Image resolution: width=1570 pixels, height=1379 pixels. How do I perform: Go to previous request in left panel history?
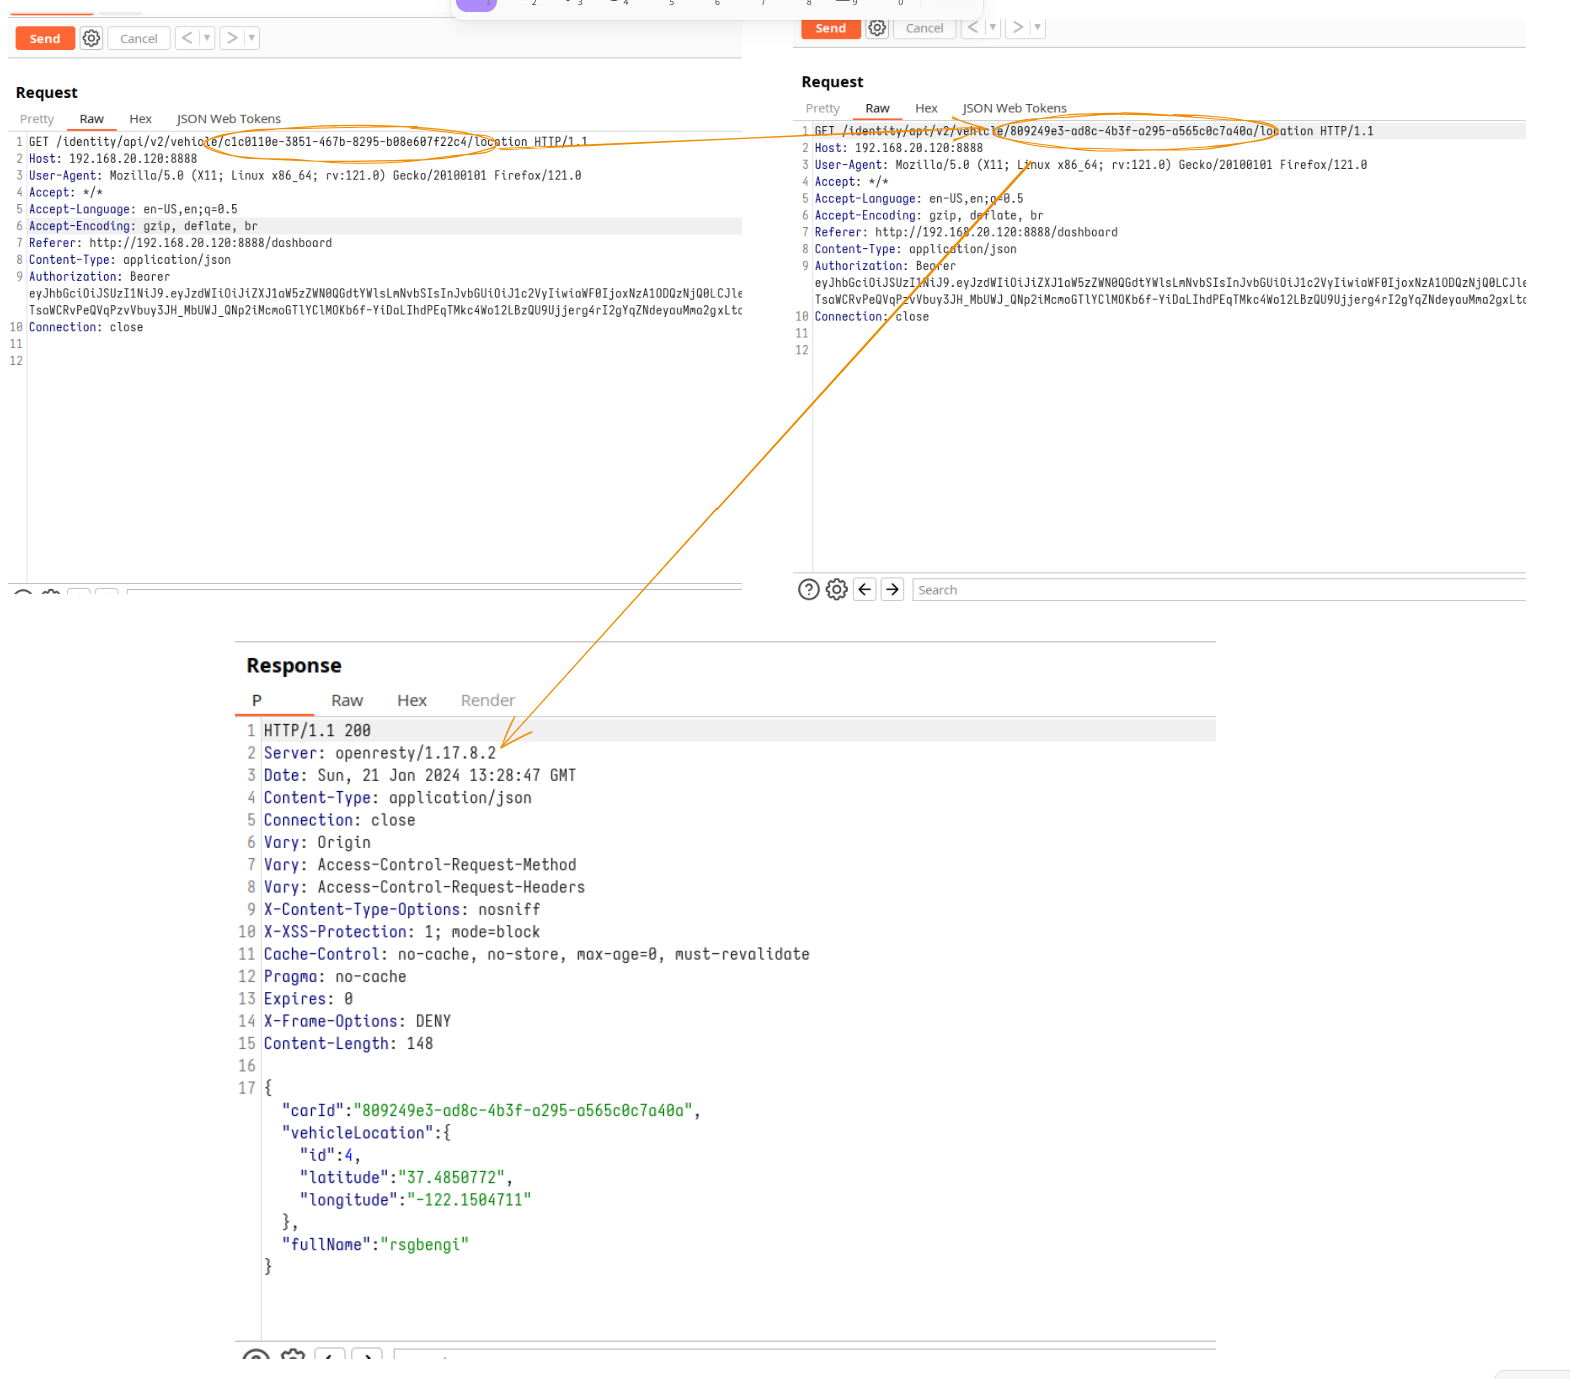tap(187, 38)
